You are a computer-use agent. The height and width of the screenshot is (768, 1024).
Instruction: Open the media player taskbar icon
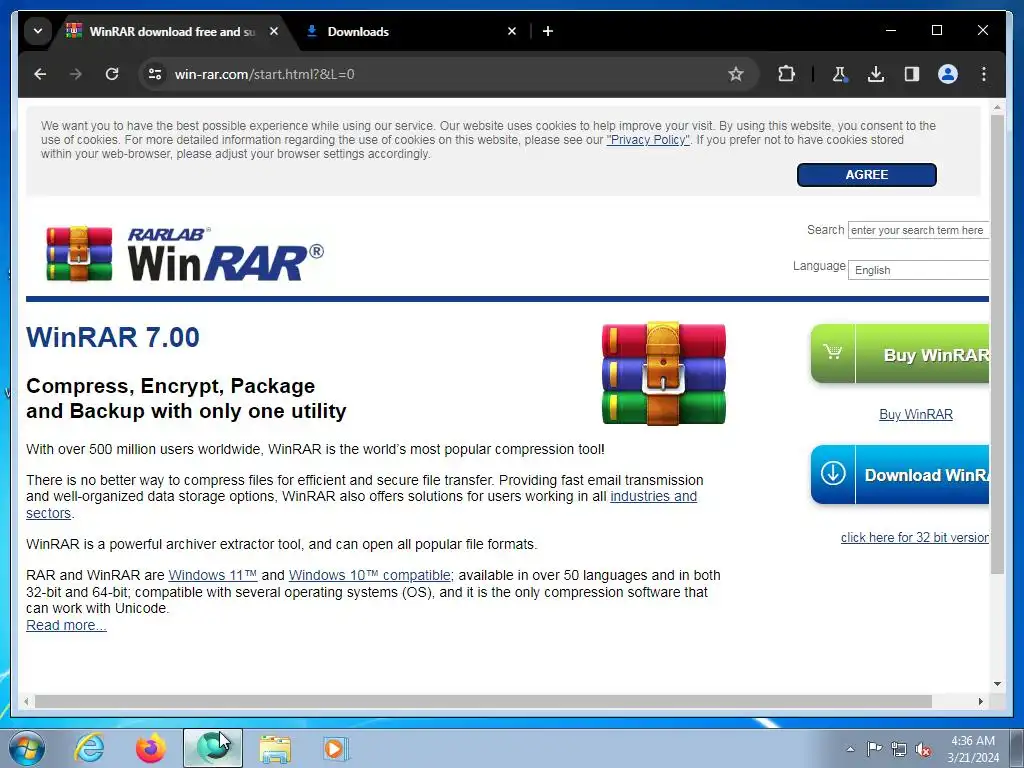(x=336, y=748)
